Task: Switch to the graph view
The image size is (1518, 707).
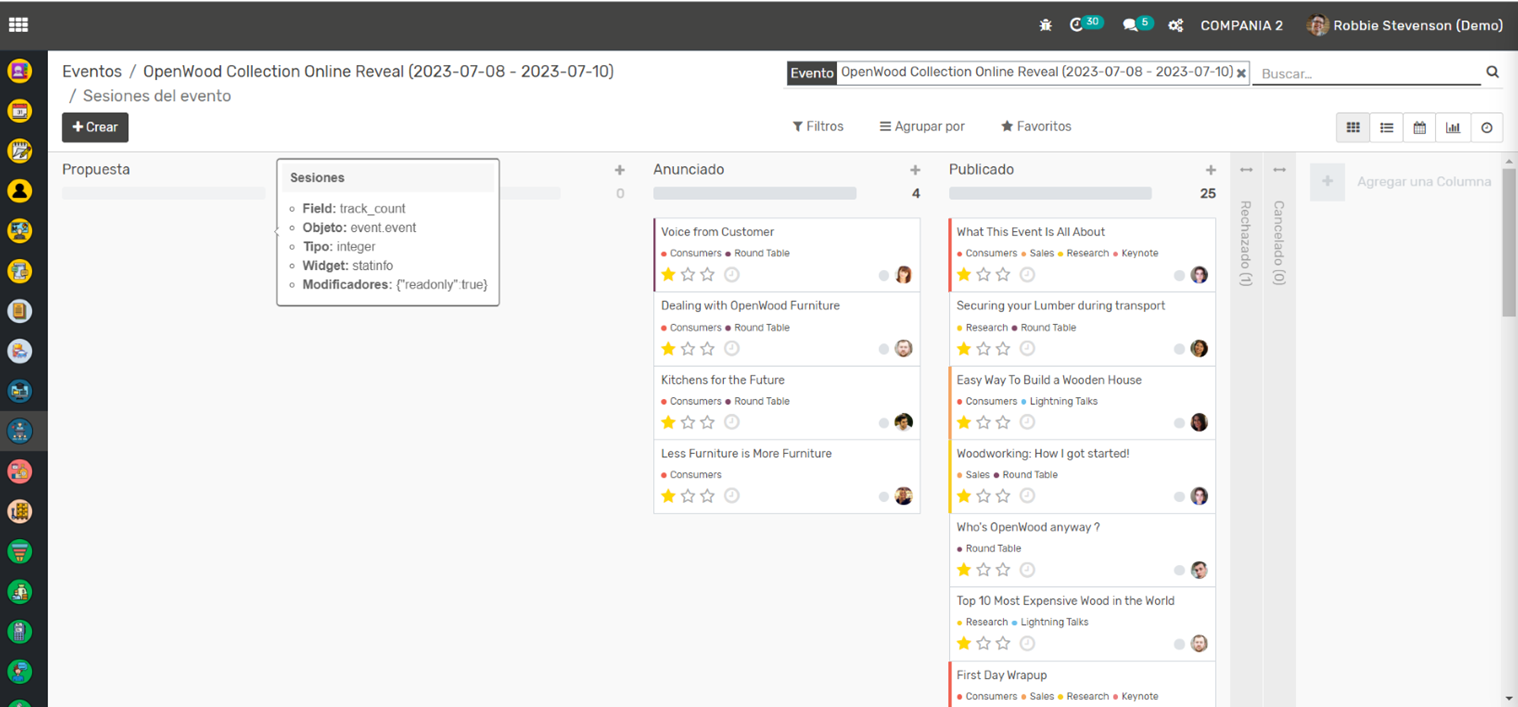Action: (x=1452, y=127)
